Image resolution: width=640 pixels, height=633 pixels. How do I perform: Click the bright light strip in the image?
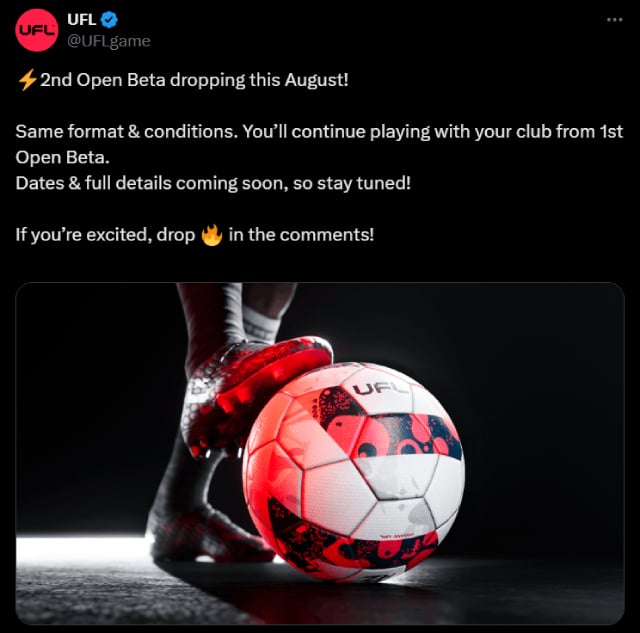click(x=82, y=549)
